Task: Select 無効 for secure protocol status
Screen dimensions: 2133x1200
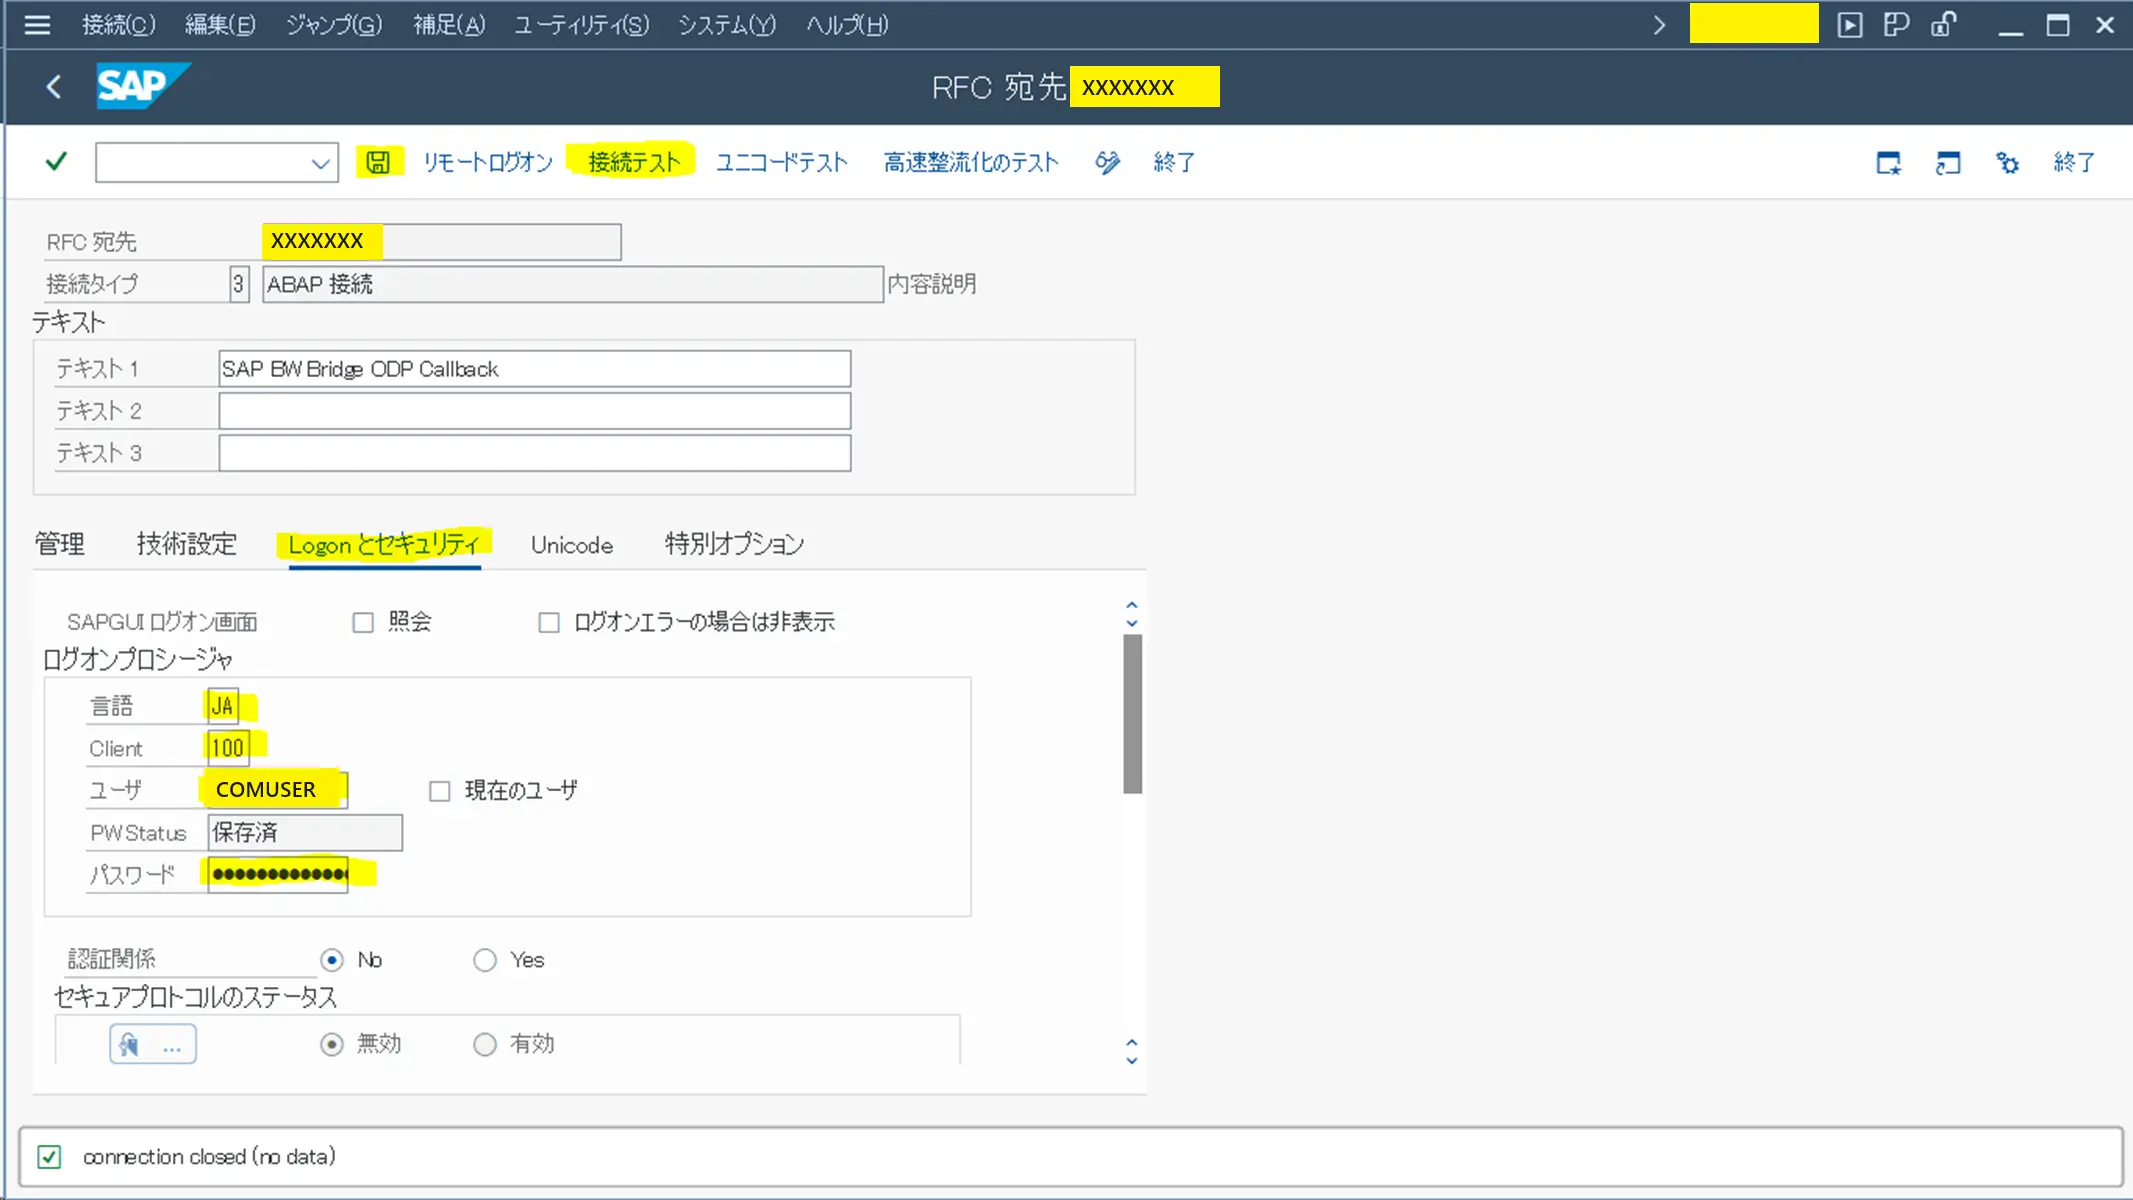Action: click(x=332, y=1045)
